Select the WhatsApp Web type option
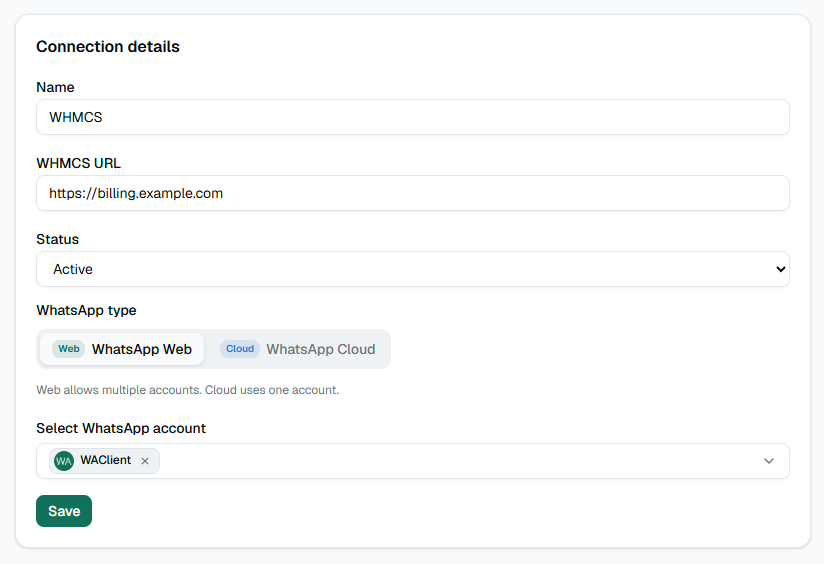 coord(122,349)
